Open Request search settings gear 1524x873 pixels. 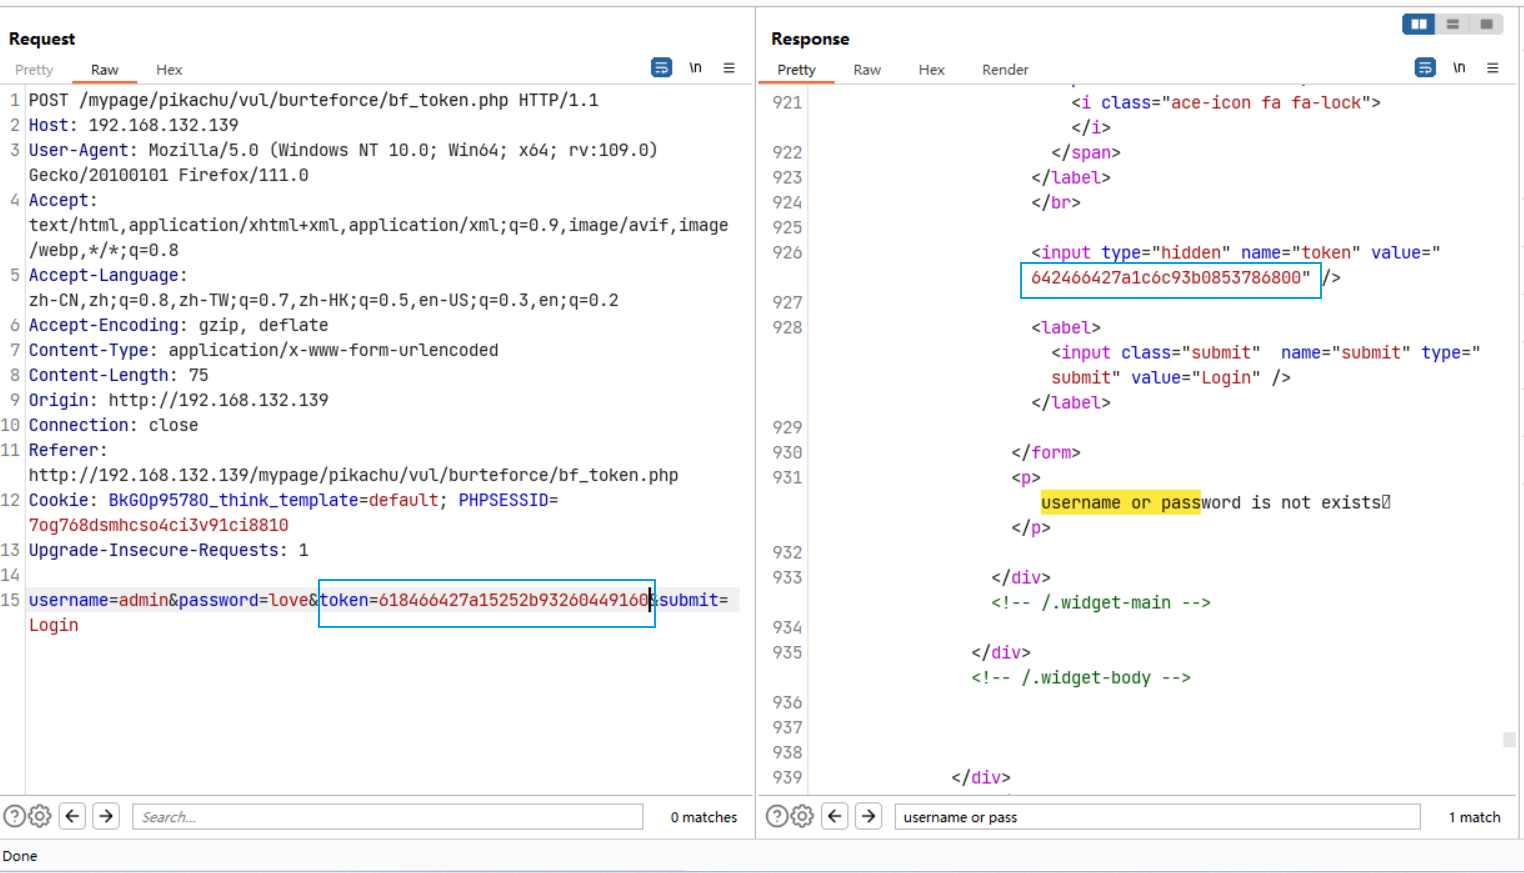40,817
